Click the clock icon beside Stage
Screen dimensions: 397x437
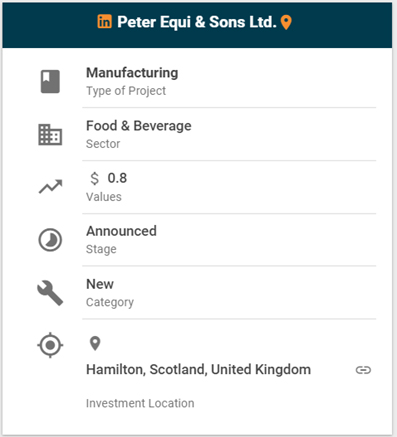pyautogui.click(x=50, y=240)
